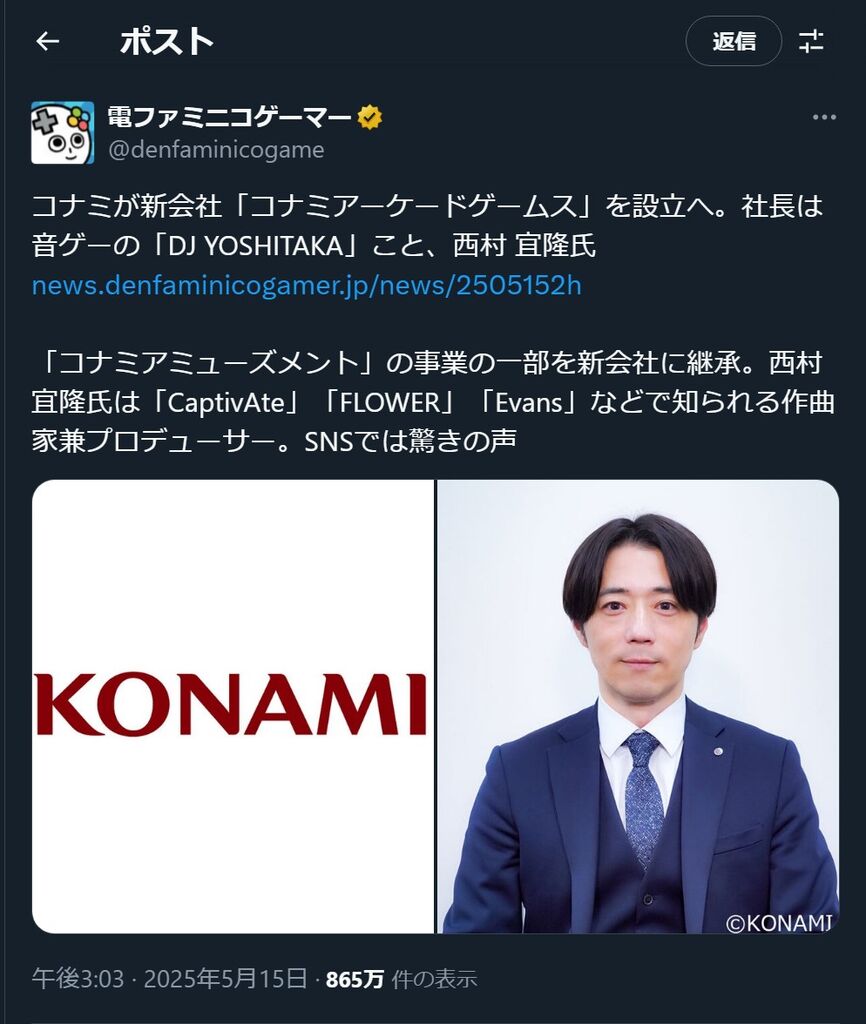Go back with the left arrow

[48, 42]
